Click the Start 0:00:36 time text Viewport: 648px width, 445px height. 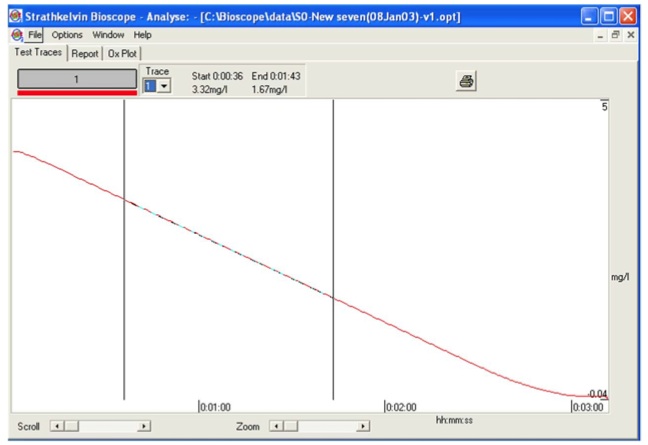coord(217,76)
